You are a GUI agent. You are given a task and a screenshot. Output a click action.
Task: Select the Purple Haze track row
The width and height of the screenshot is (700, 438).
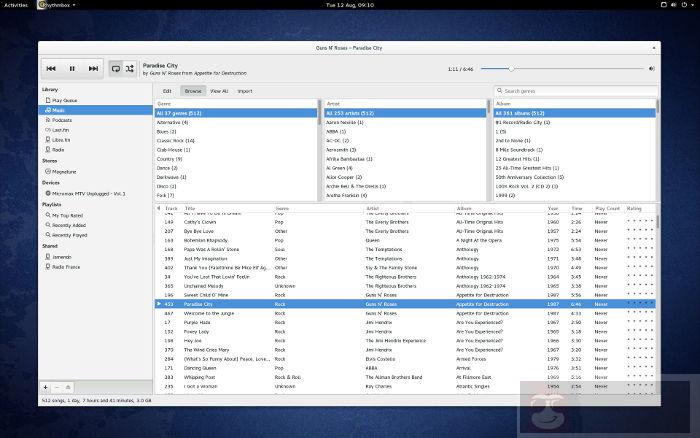[x=405, y=322]
